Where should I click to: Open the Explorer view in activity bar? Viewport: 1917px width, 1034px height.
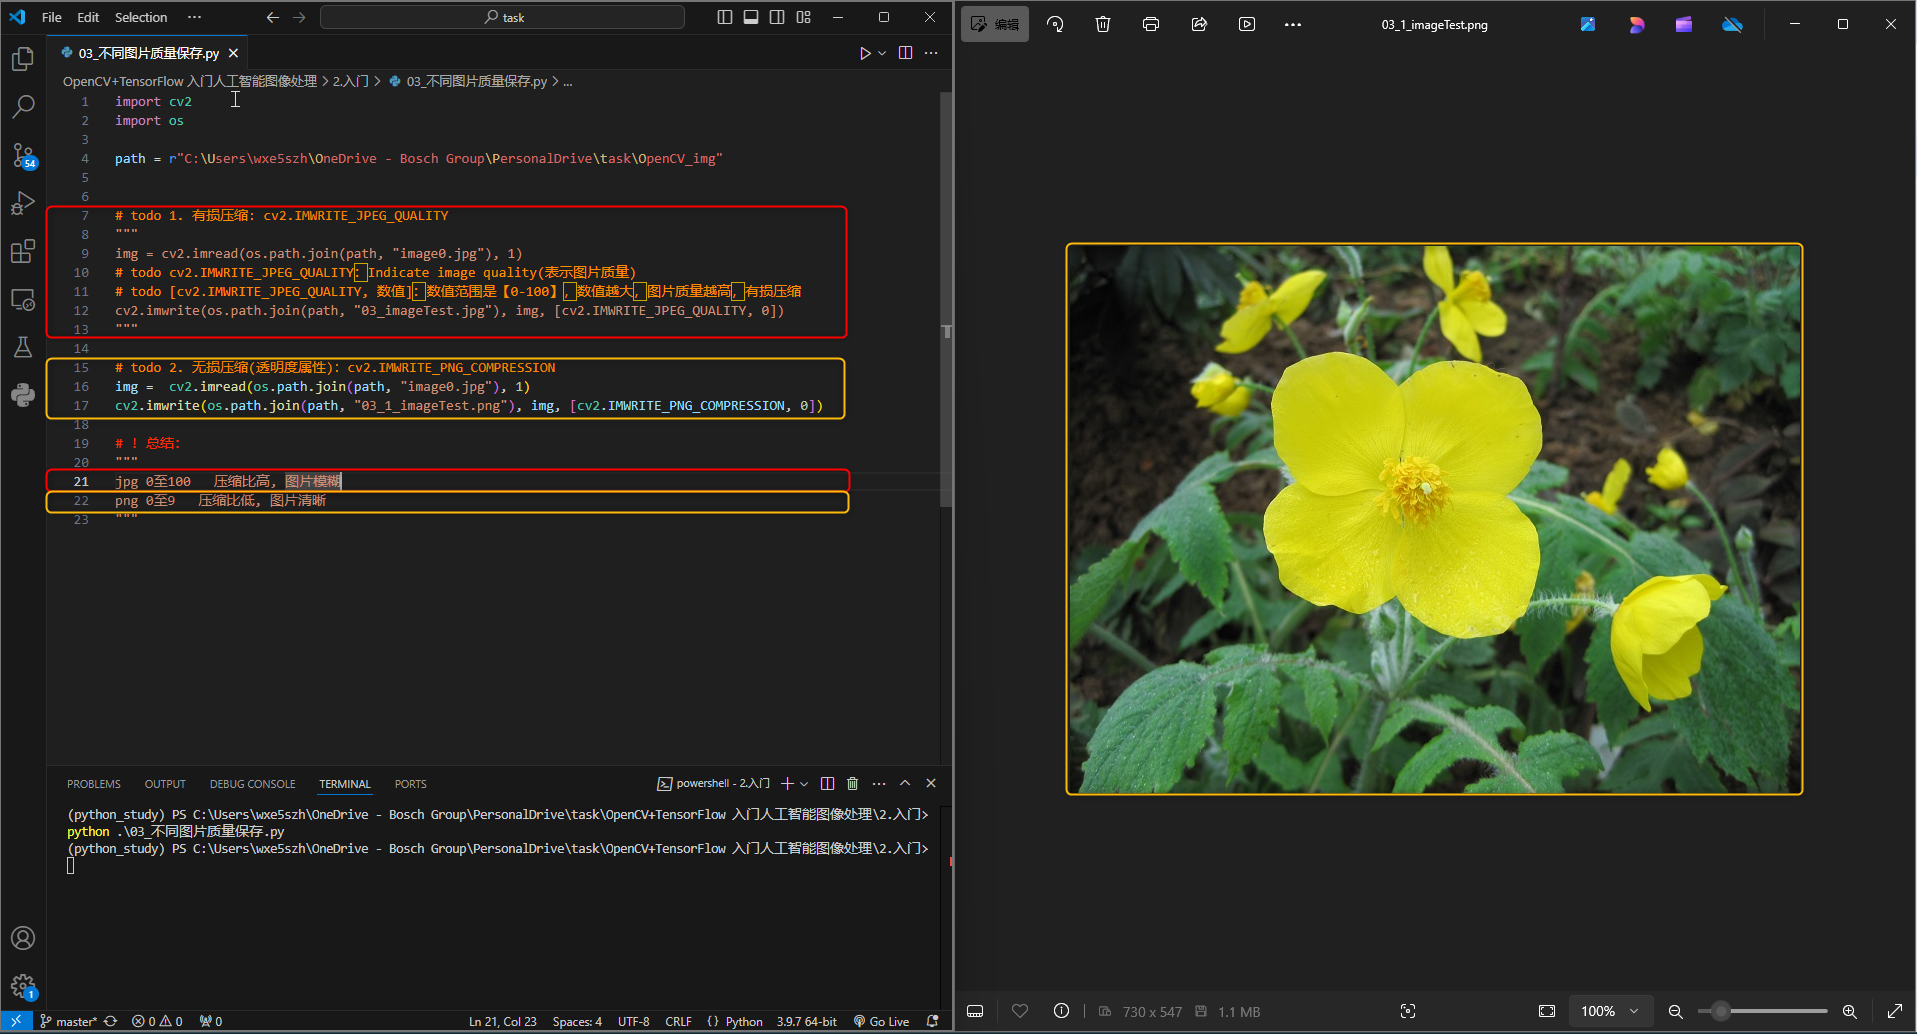(x=23, y=60)
